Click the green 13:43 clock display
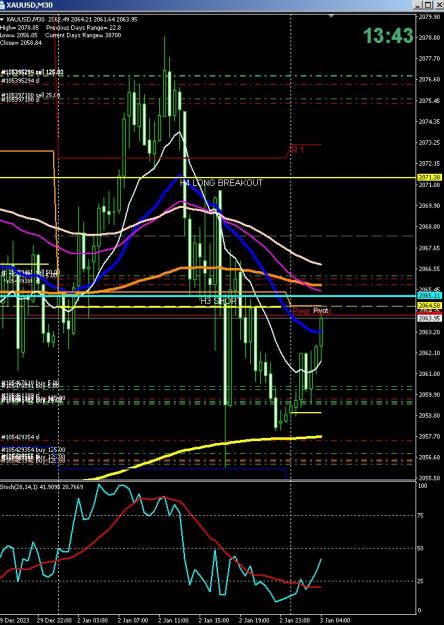444x625 pixels. point(388,36)
